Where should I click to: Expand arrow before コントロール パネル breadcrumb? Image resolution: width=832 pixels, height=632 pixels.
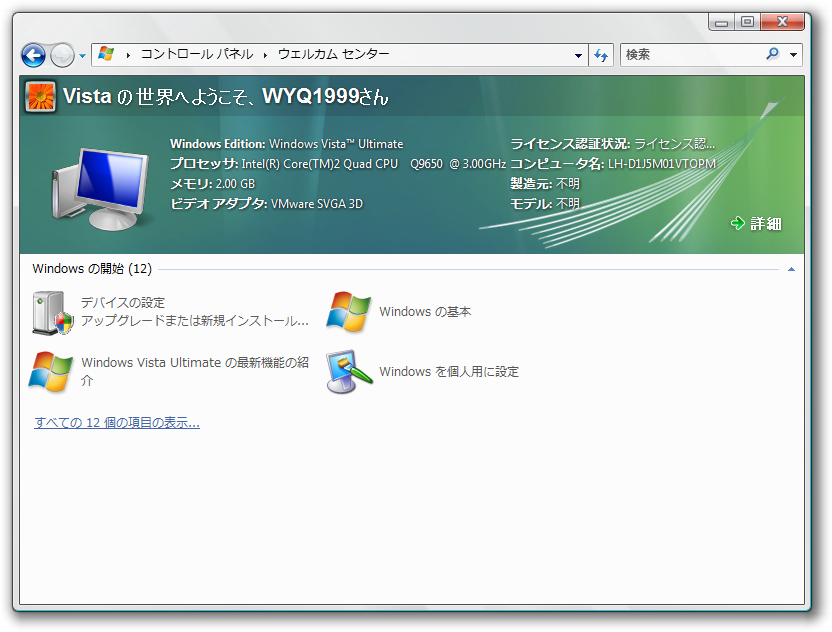point(128,55)
